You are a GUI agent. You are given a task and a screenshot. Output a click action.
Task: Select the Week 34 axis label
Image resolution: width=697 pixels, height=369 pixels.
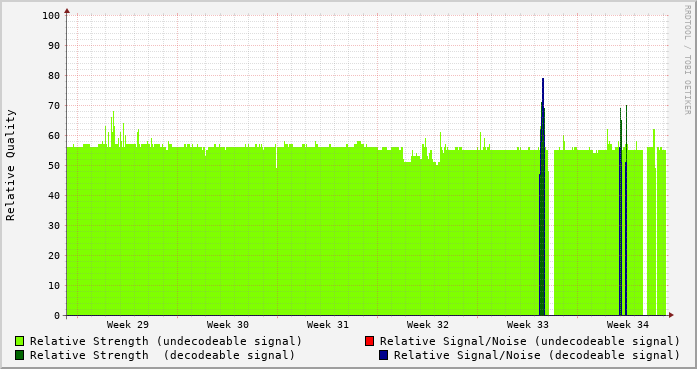tap(628, 325)
